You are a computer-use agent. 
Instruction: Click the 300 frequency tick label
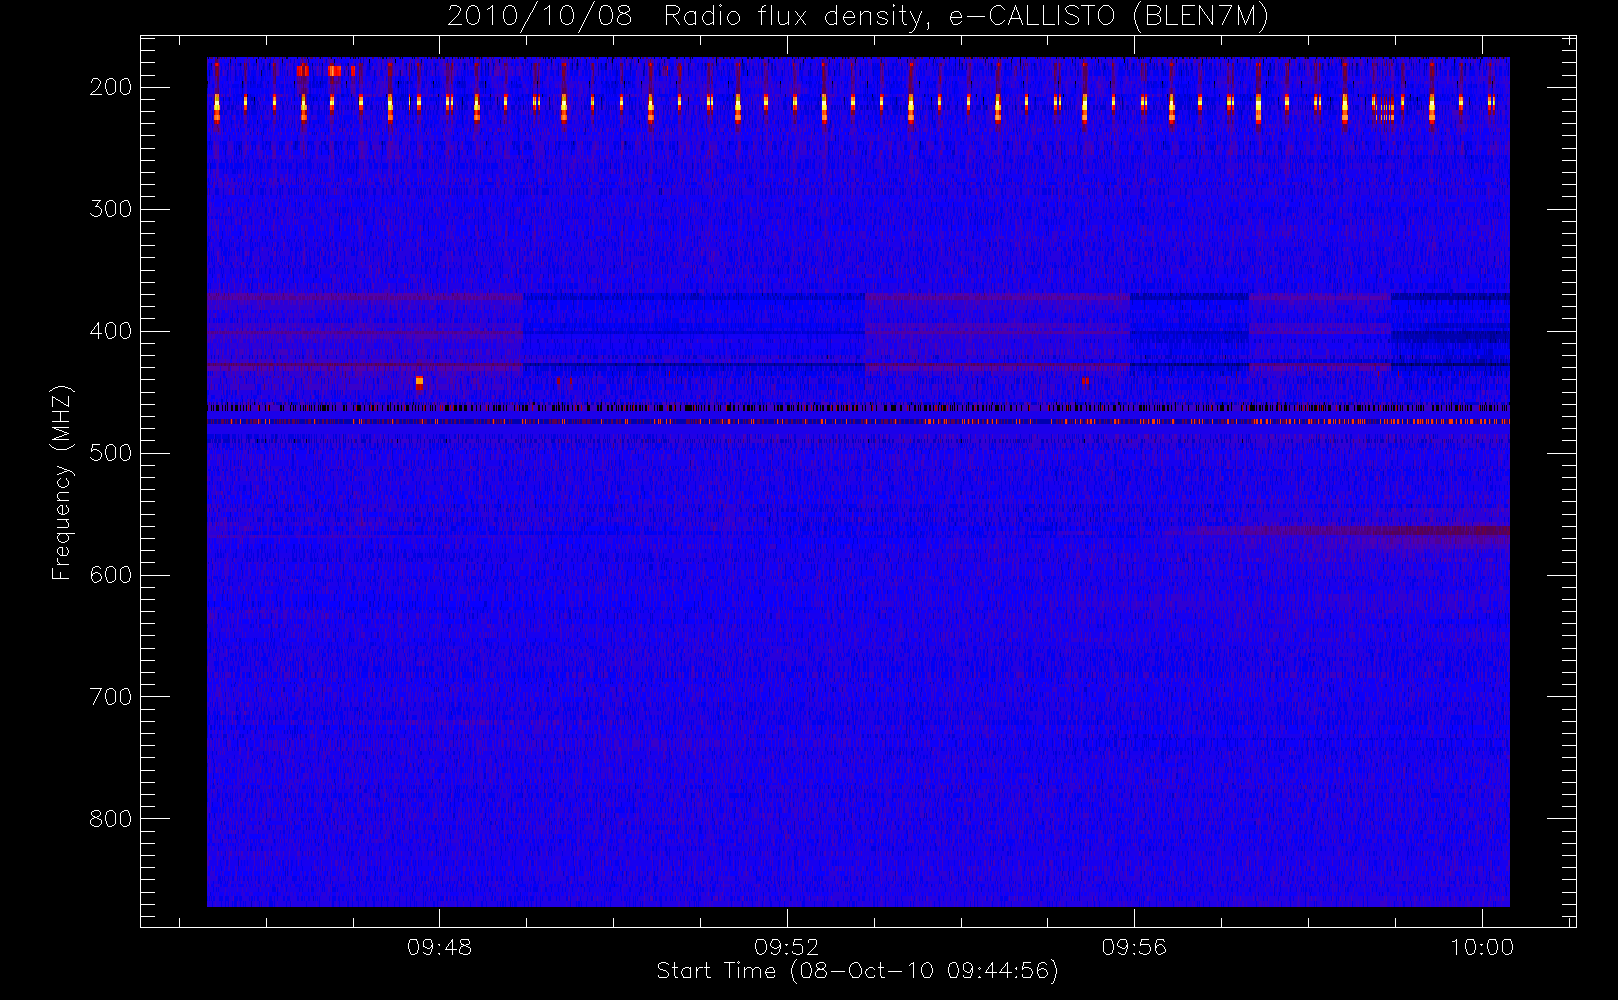[x=110, y=209]
